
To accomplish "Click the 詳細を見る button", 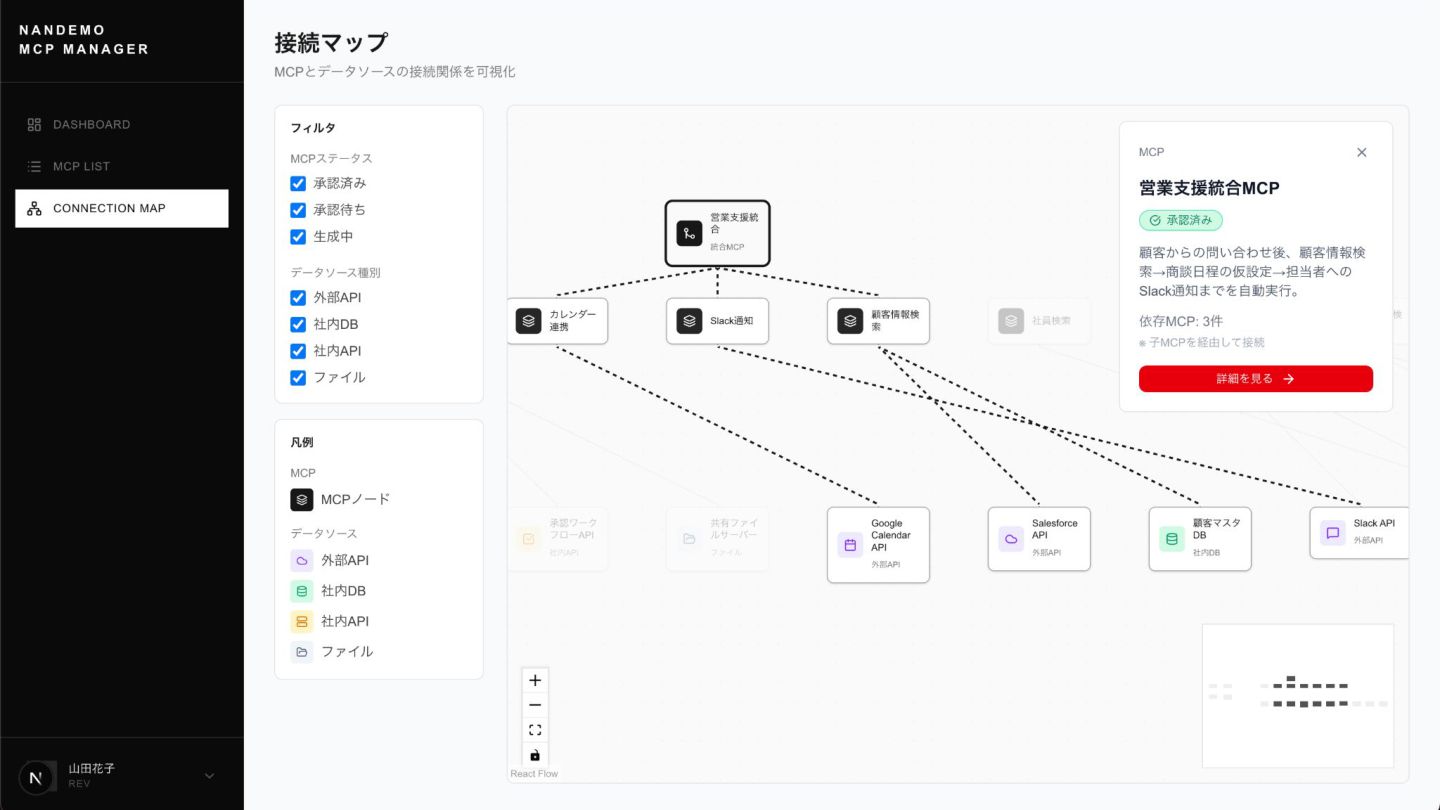I will coord(1255,379).
